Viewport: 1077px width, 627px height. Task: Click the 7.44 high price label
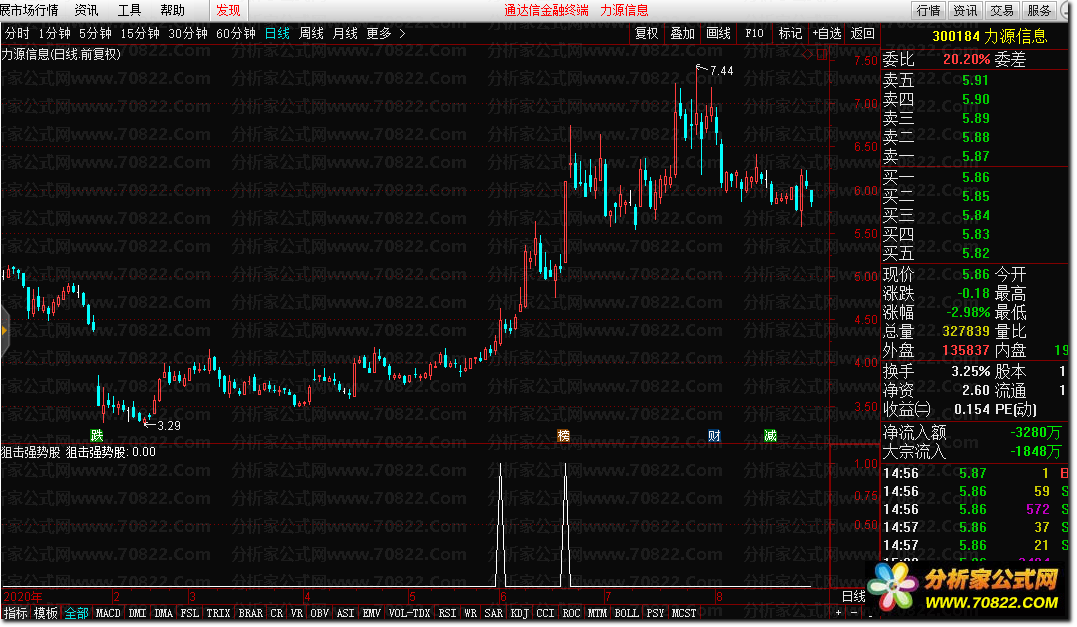coord(721,71)
